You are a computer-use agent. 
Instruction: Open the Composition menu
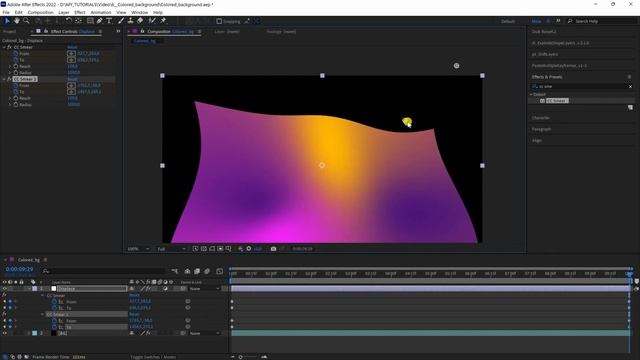coord(40,13)
